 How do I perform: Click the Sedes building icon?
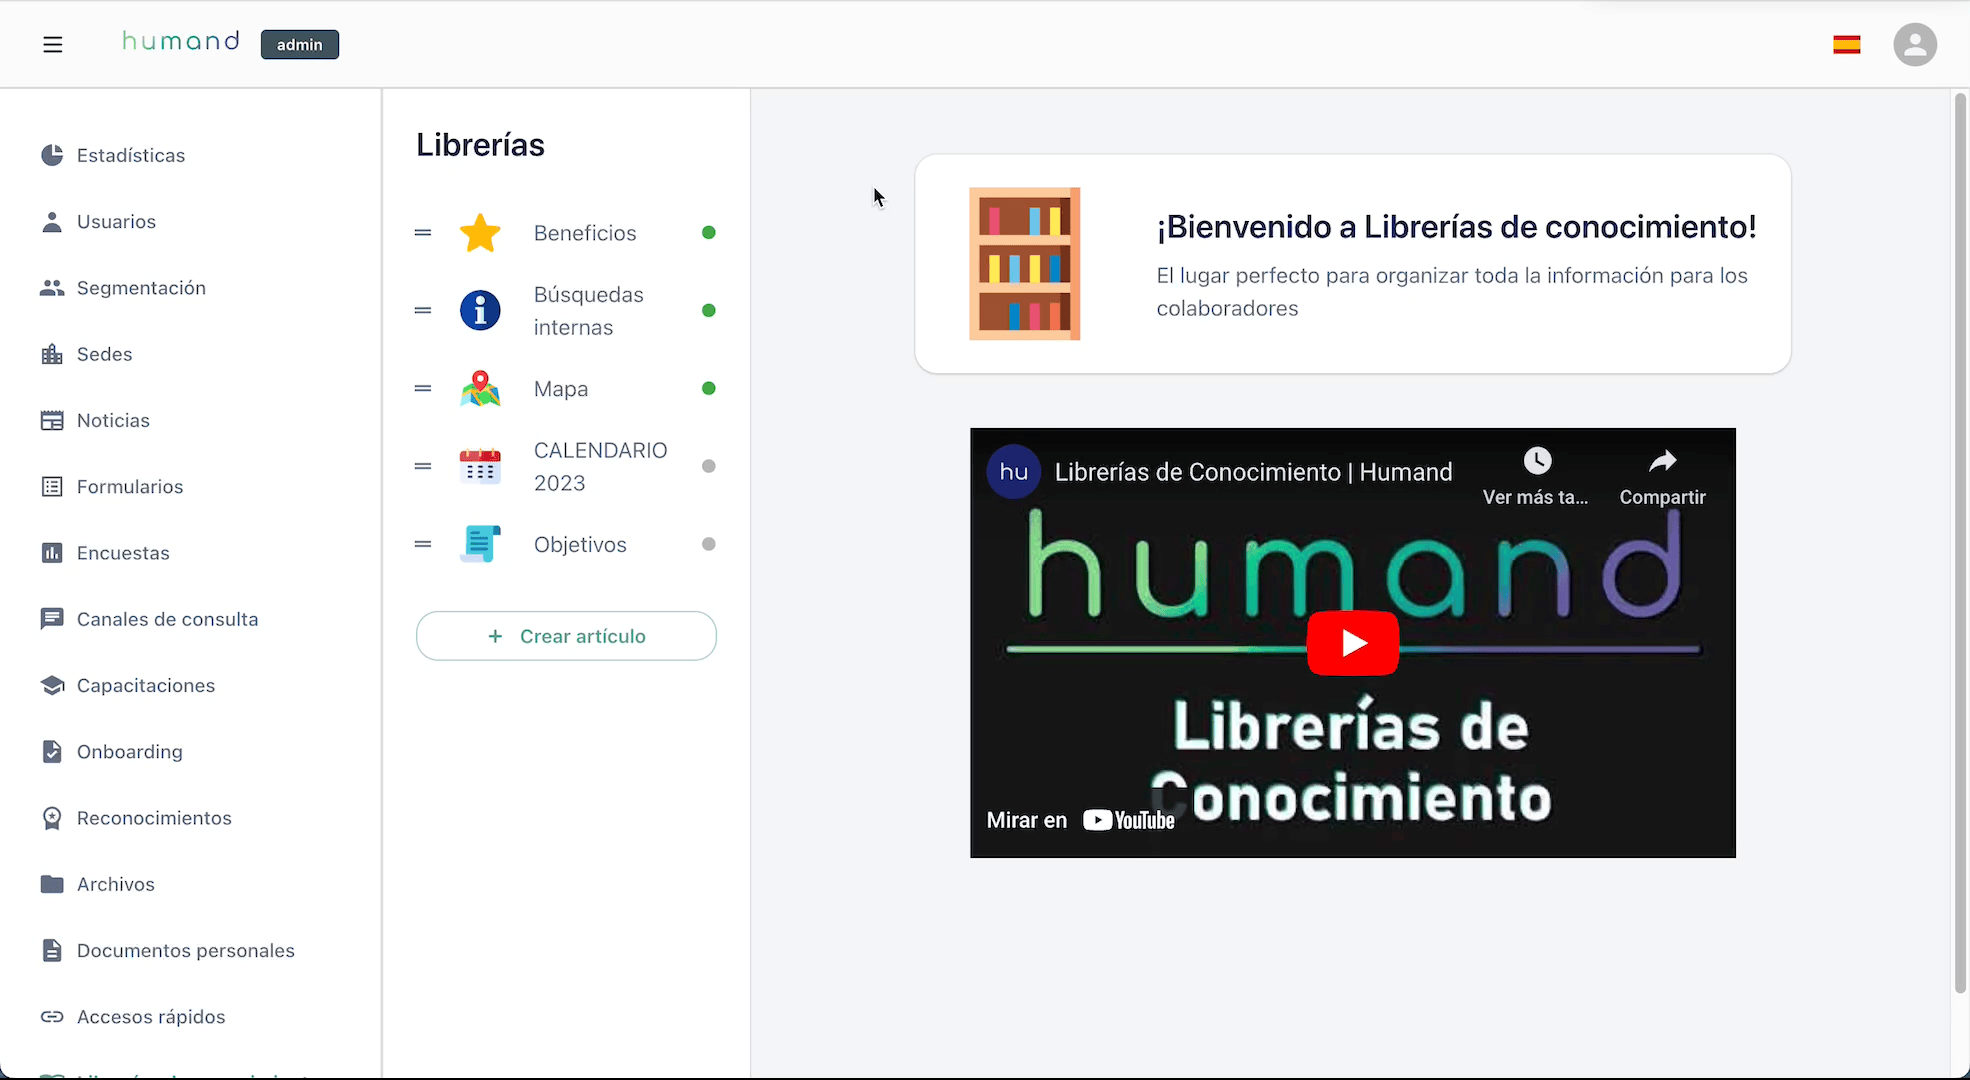pyautogui.click(x=52, y=354)
